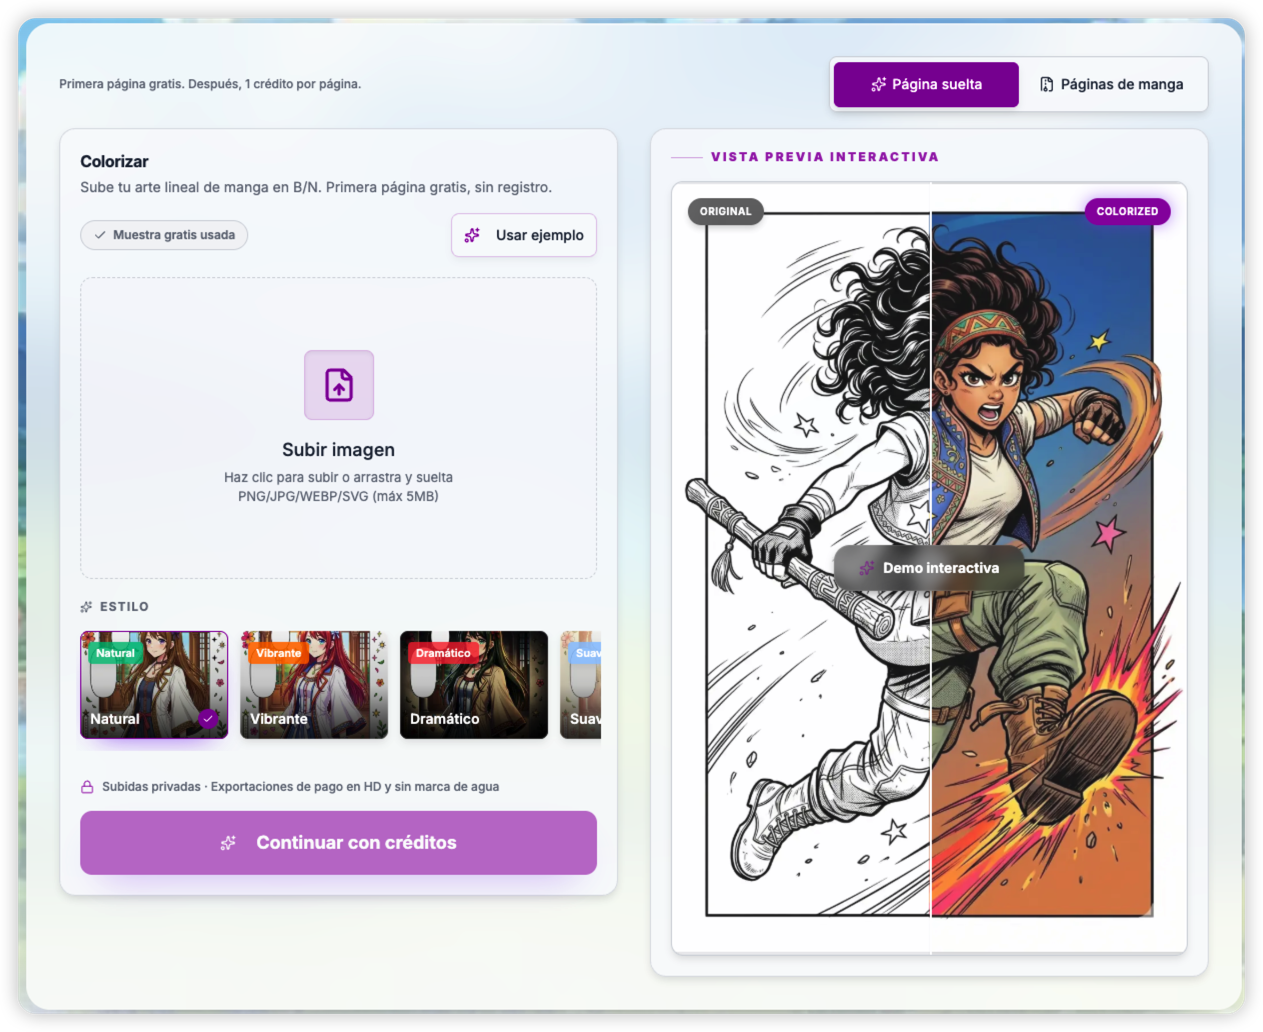1263x1032 pixels.
Task: Click the Muestra gratis usada check chip
Action: [164, 235]
